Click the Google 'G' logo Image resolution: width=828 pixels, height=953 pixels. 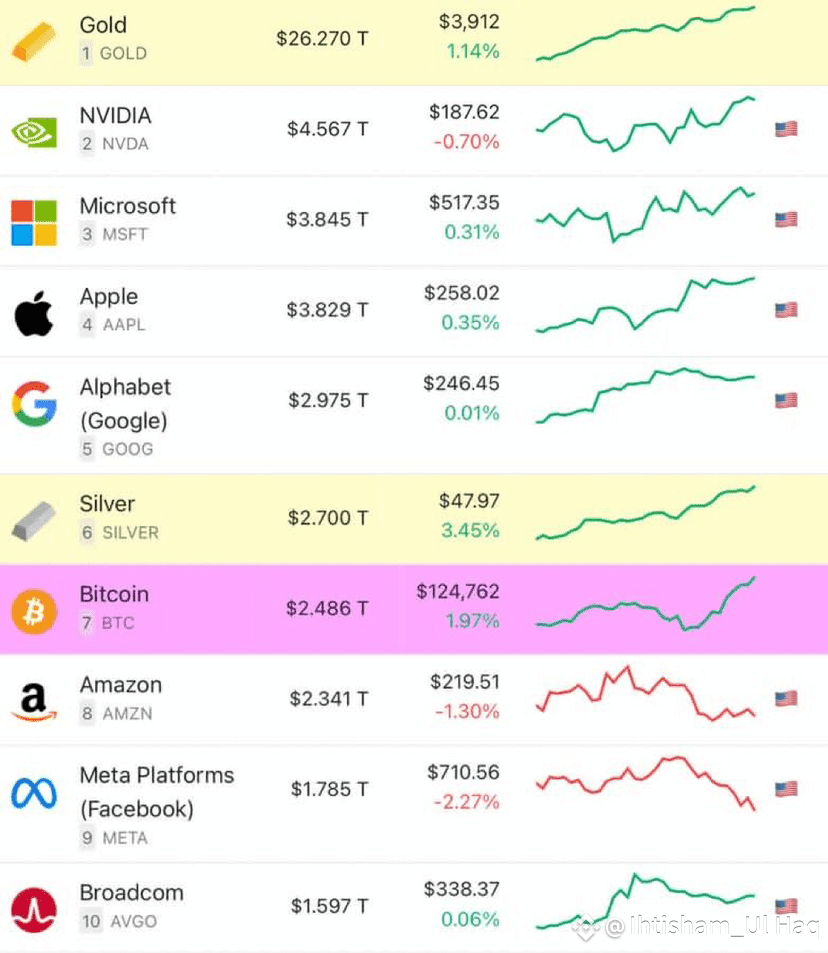(34, 402)
